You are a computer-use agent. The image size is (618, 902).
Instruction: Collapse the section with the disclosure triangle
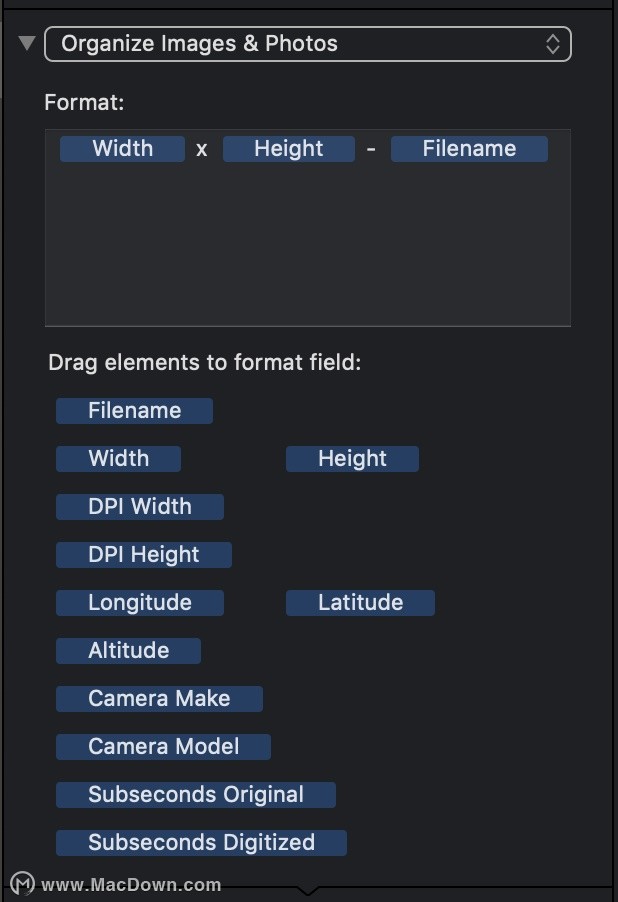(x=27, y=43)
